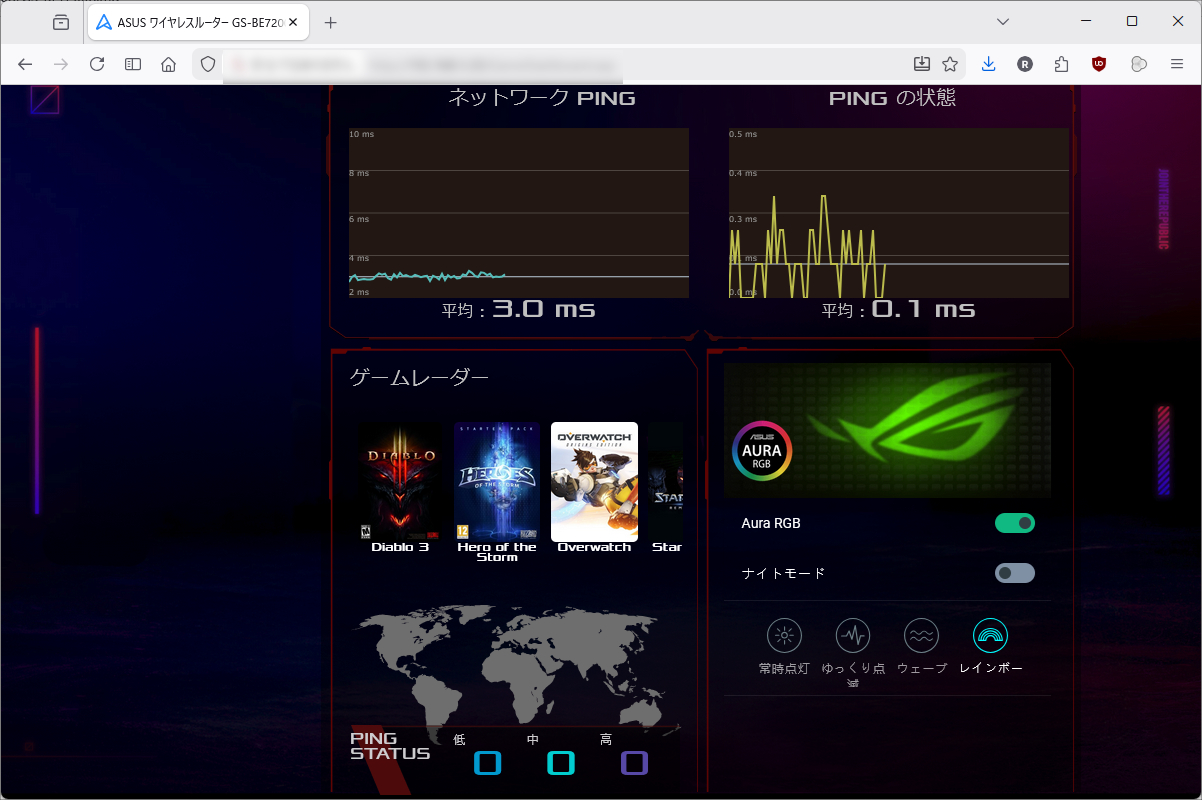Screen dimensions: 1202x800
Task: Click the new tab plus button
Action: click(331, 21)
